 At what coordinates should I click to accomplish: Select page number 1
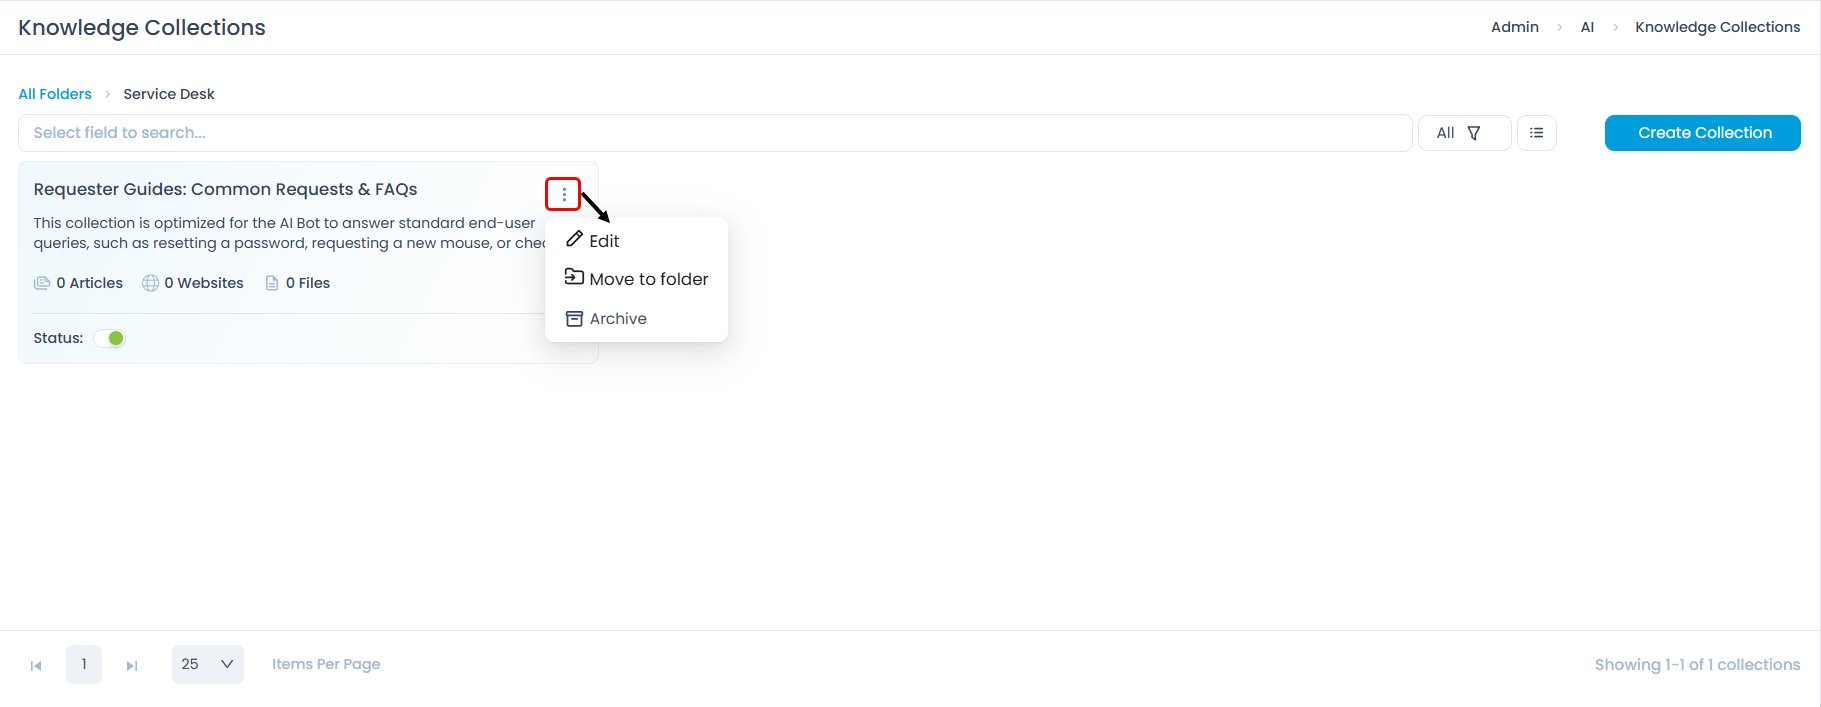pos(84,664)
